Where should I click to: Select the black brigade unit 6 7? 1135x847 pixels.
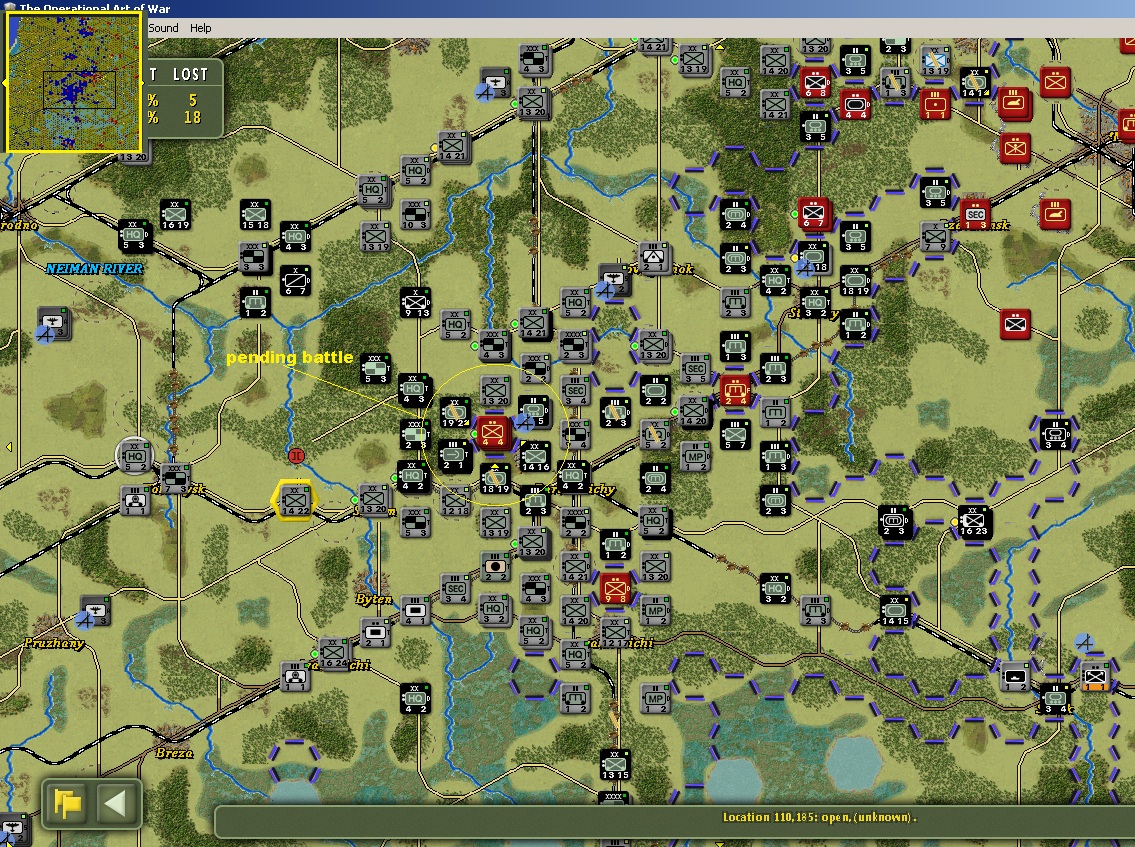click(x=295, y=280)
